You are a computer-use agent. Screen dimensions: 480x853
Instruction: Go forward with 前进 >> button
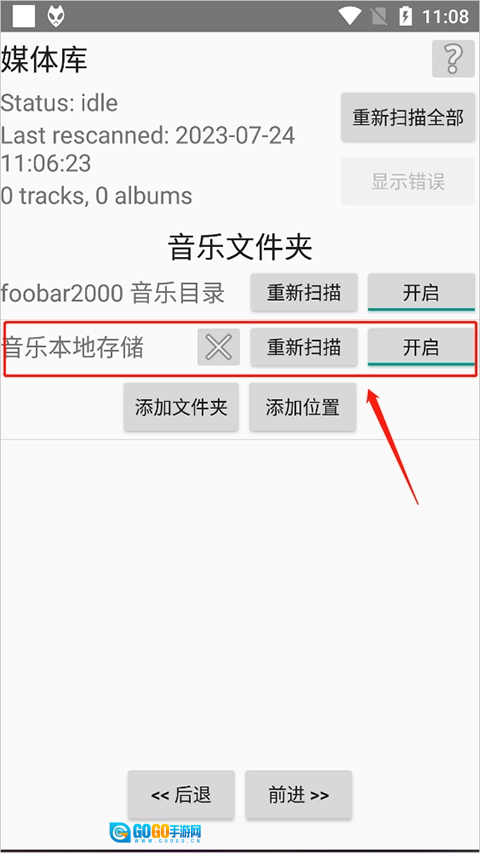(298, 795)
